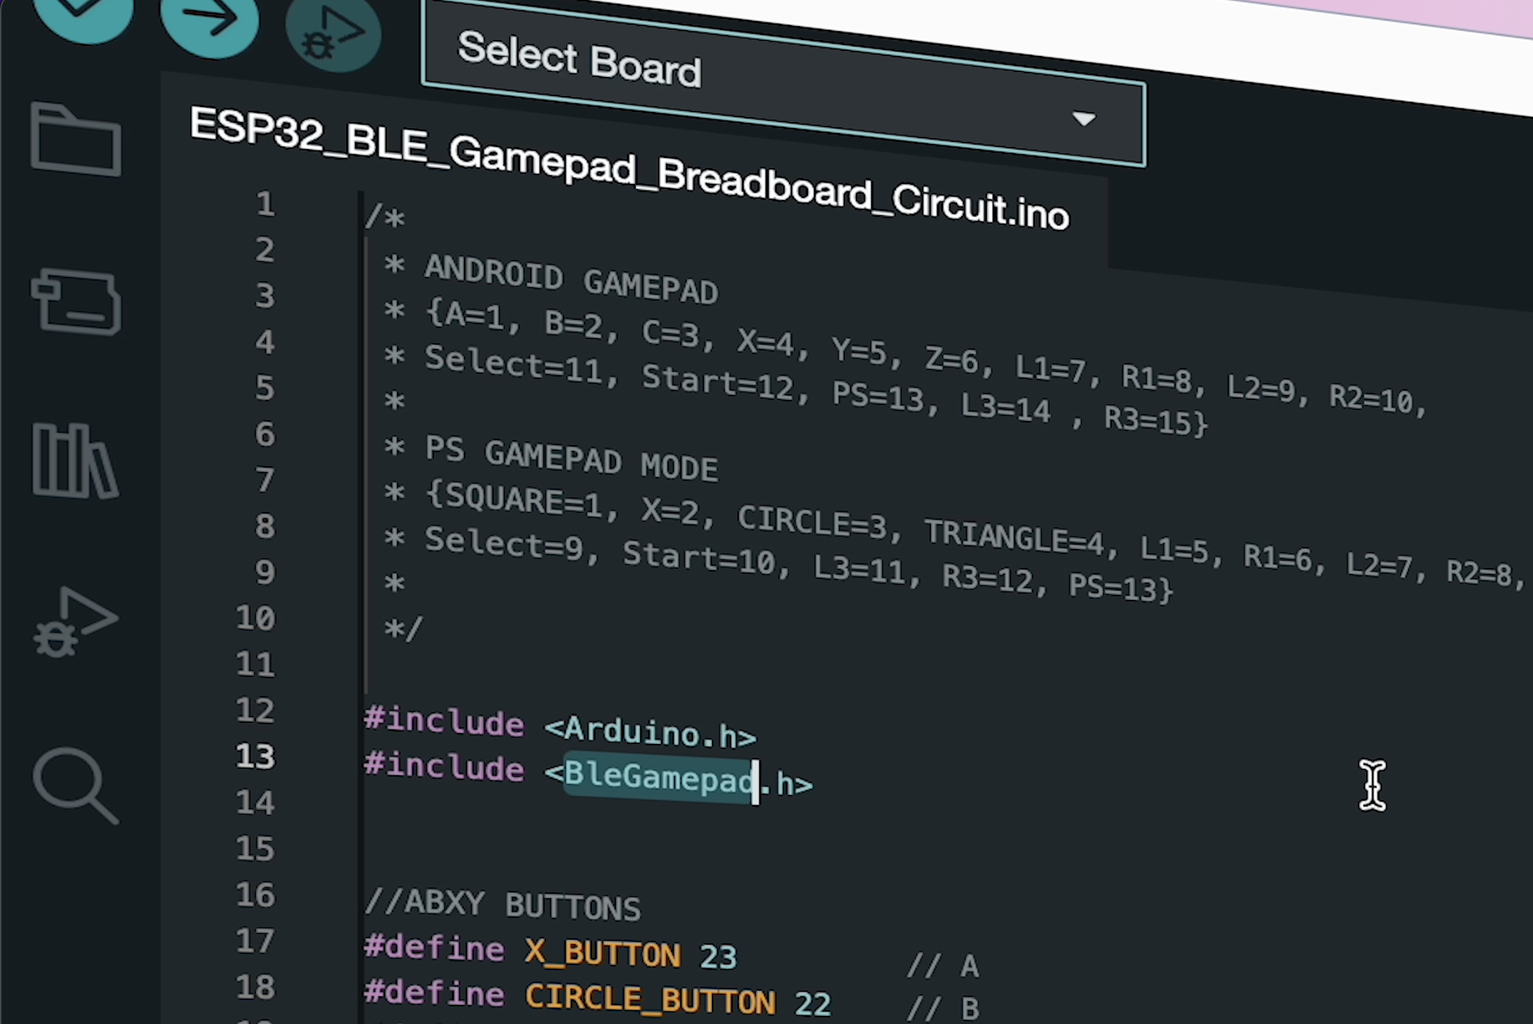Click the X_BUTTON define value 23
Screen dimensions: 1533x1024
click(718, 955)
